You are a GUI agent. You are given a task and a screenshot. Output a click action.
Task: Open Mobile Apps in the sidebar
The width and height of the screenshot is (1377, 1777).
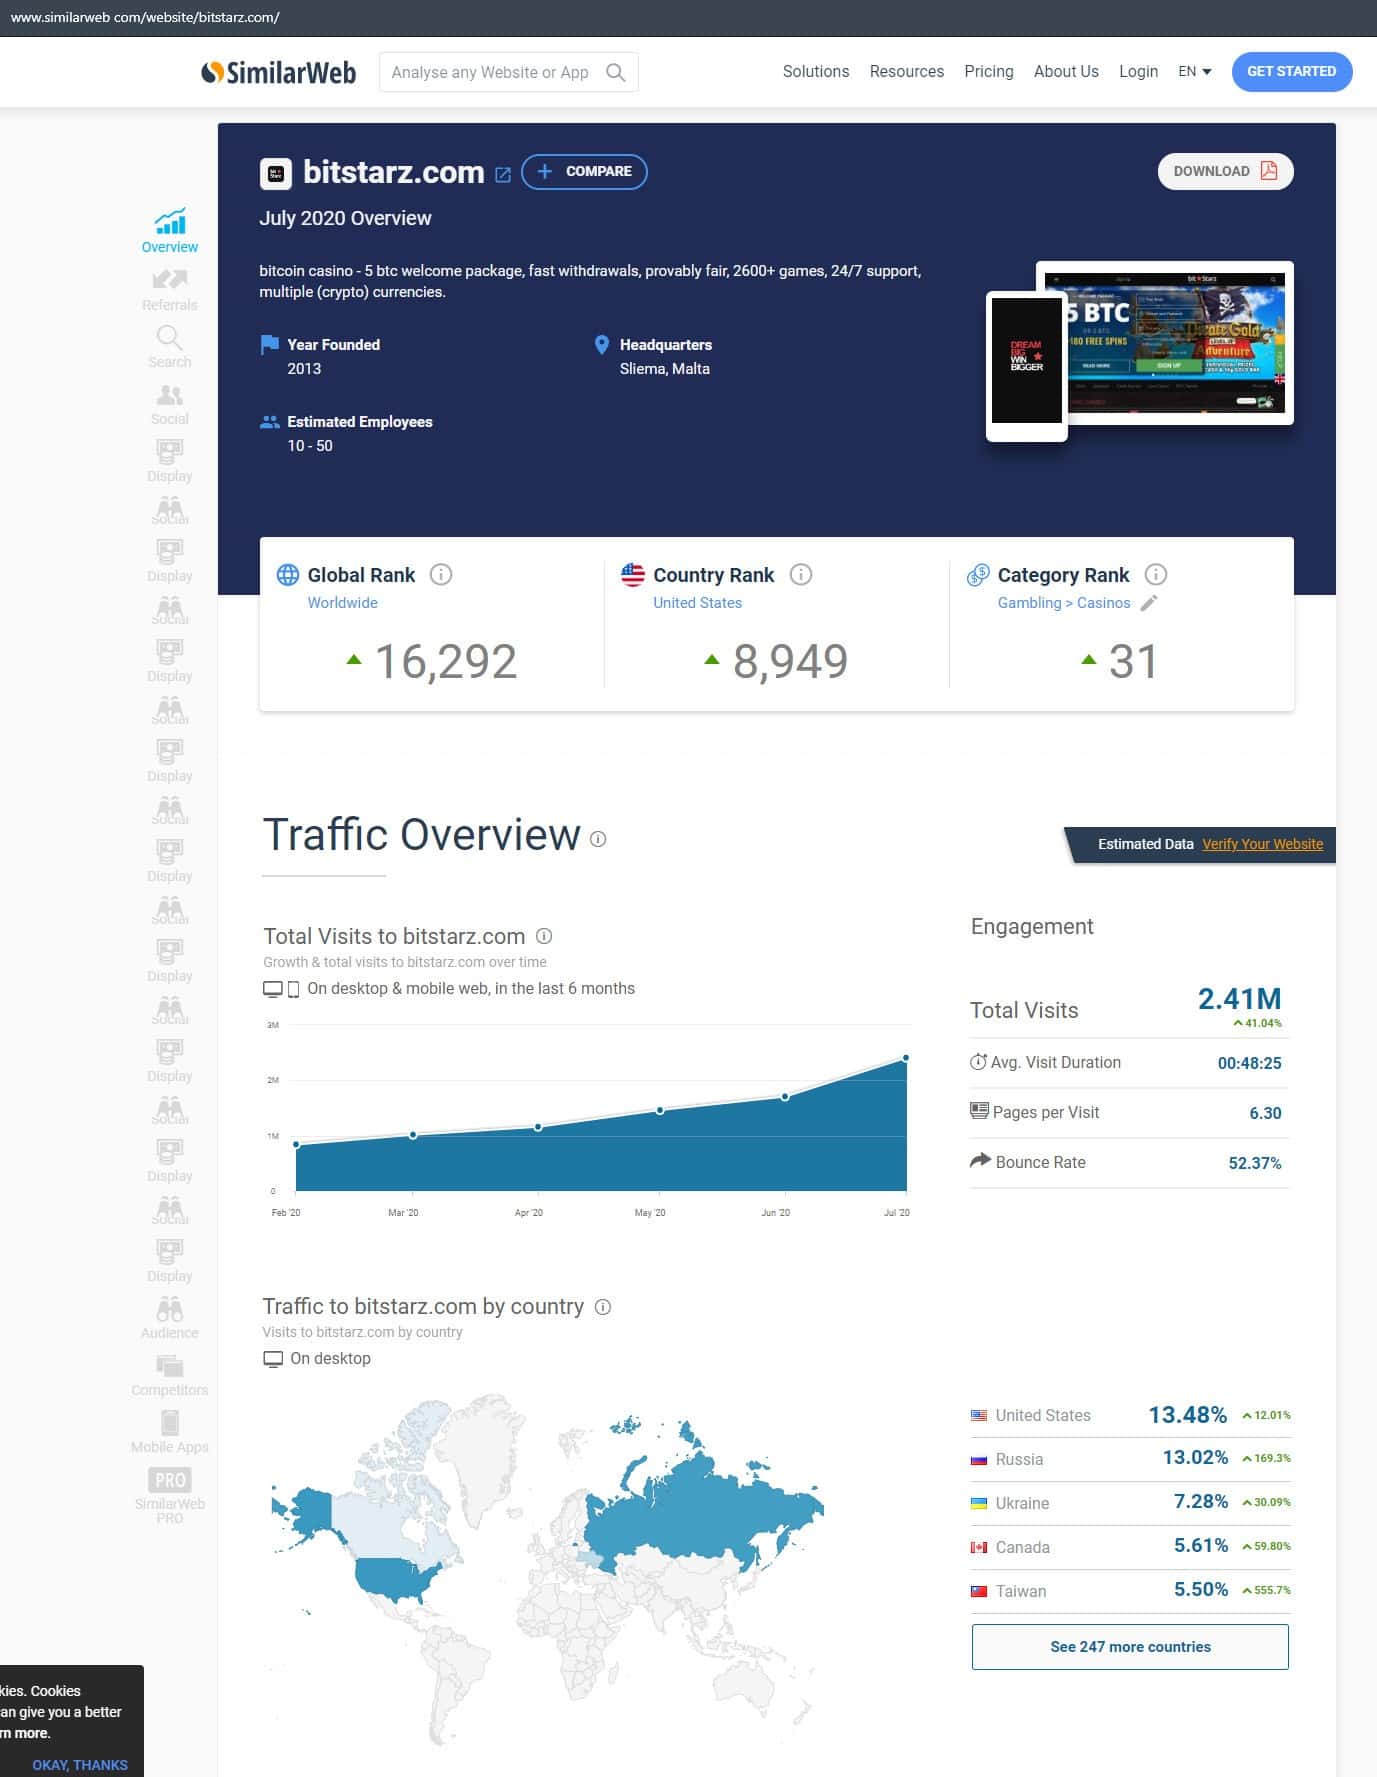click(x=170, y=1432)
